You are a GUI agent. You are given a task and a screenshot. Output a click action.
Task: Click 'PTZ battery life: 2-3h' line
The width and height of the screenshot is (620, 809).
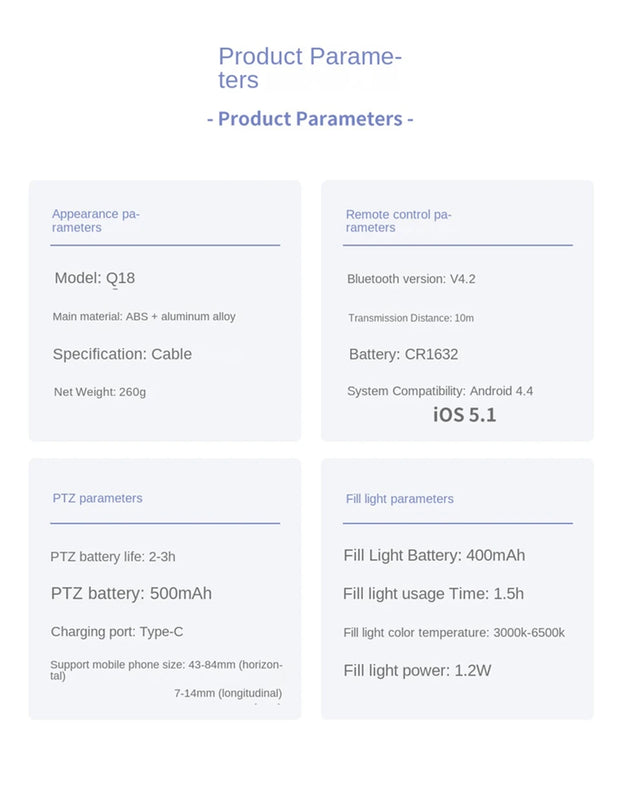pos(113,557)
